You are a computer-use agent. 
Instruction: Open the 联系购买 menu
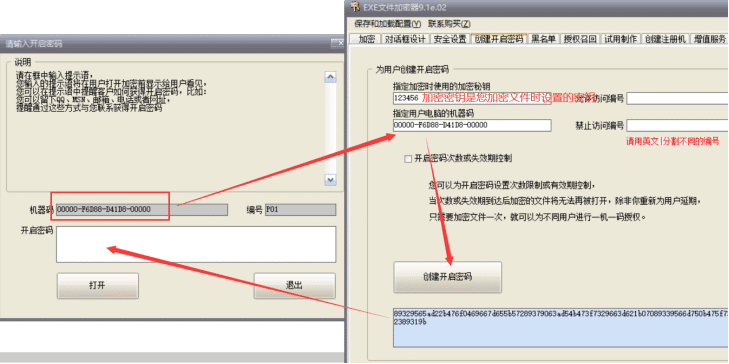pos(449,24)
